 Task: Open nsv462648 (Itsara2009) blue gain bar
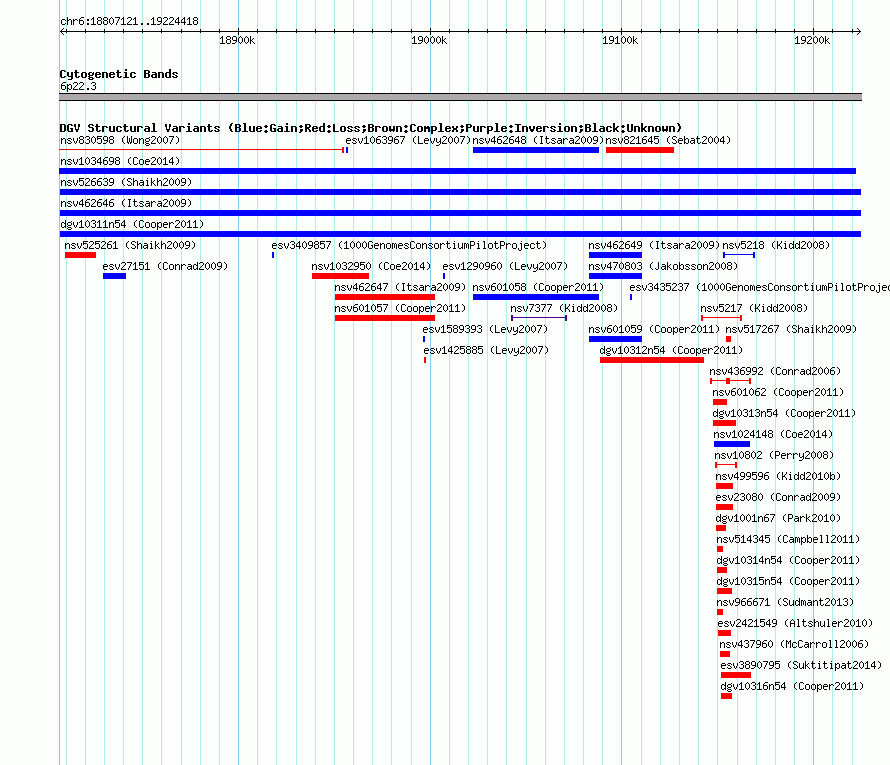[536, 150]
